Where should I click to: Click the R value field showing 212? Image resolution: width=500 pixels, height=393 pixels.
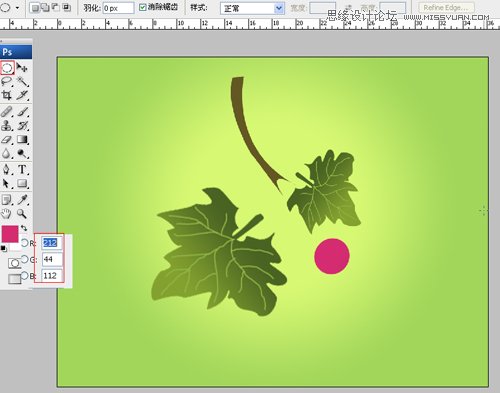[x=52, y=243]
